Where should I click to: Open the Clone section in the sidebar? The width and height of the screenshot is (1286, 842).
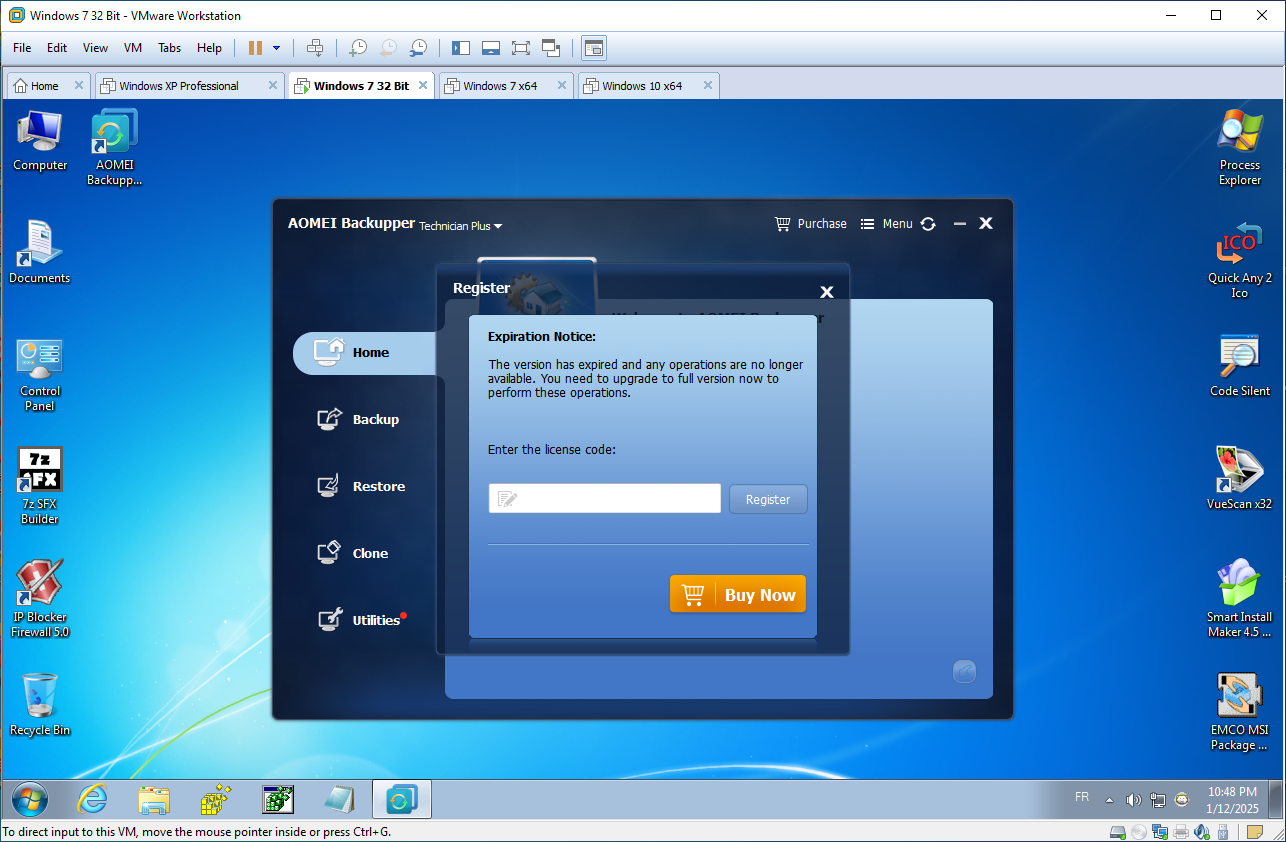click(352, 553)
